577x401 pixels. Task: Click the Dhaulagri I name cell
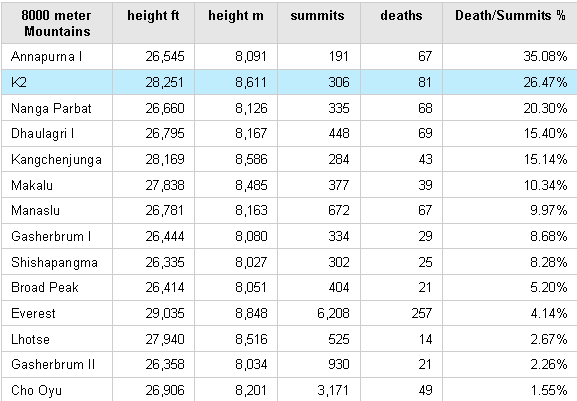coord(56,134)
